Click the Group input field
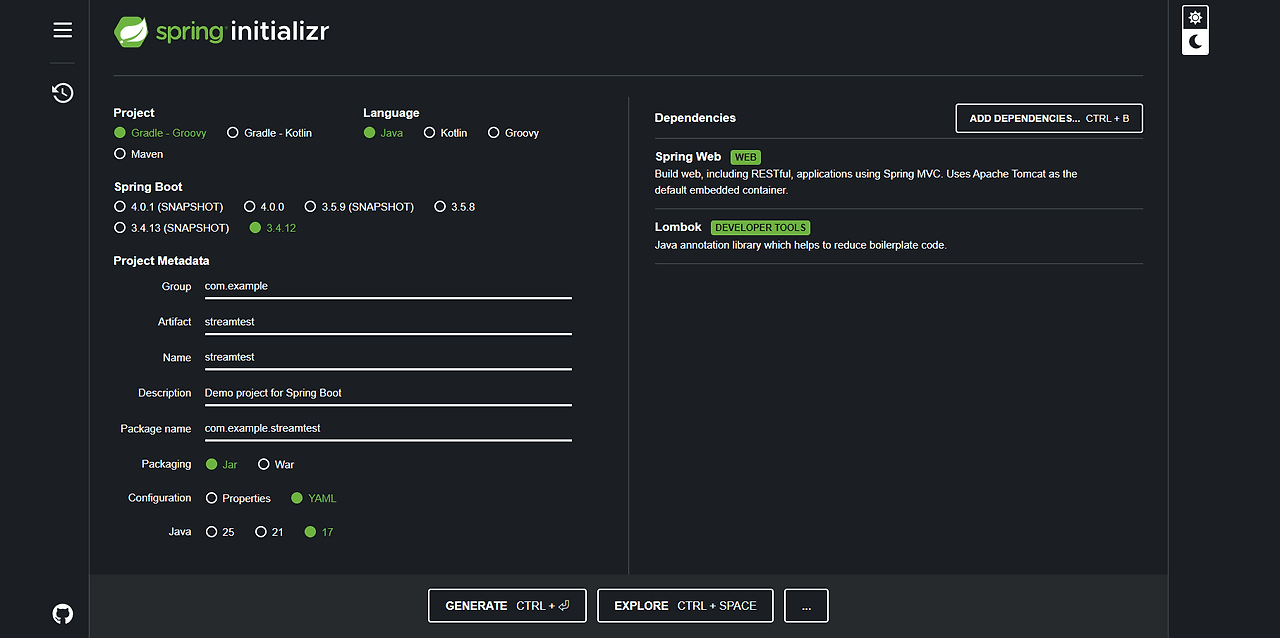Image resolution: width=1280 pixels, height=638 pixels. tap(388, 286)
